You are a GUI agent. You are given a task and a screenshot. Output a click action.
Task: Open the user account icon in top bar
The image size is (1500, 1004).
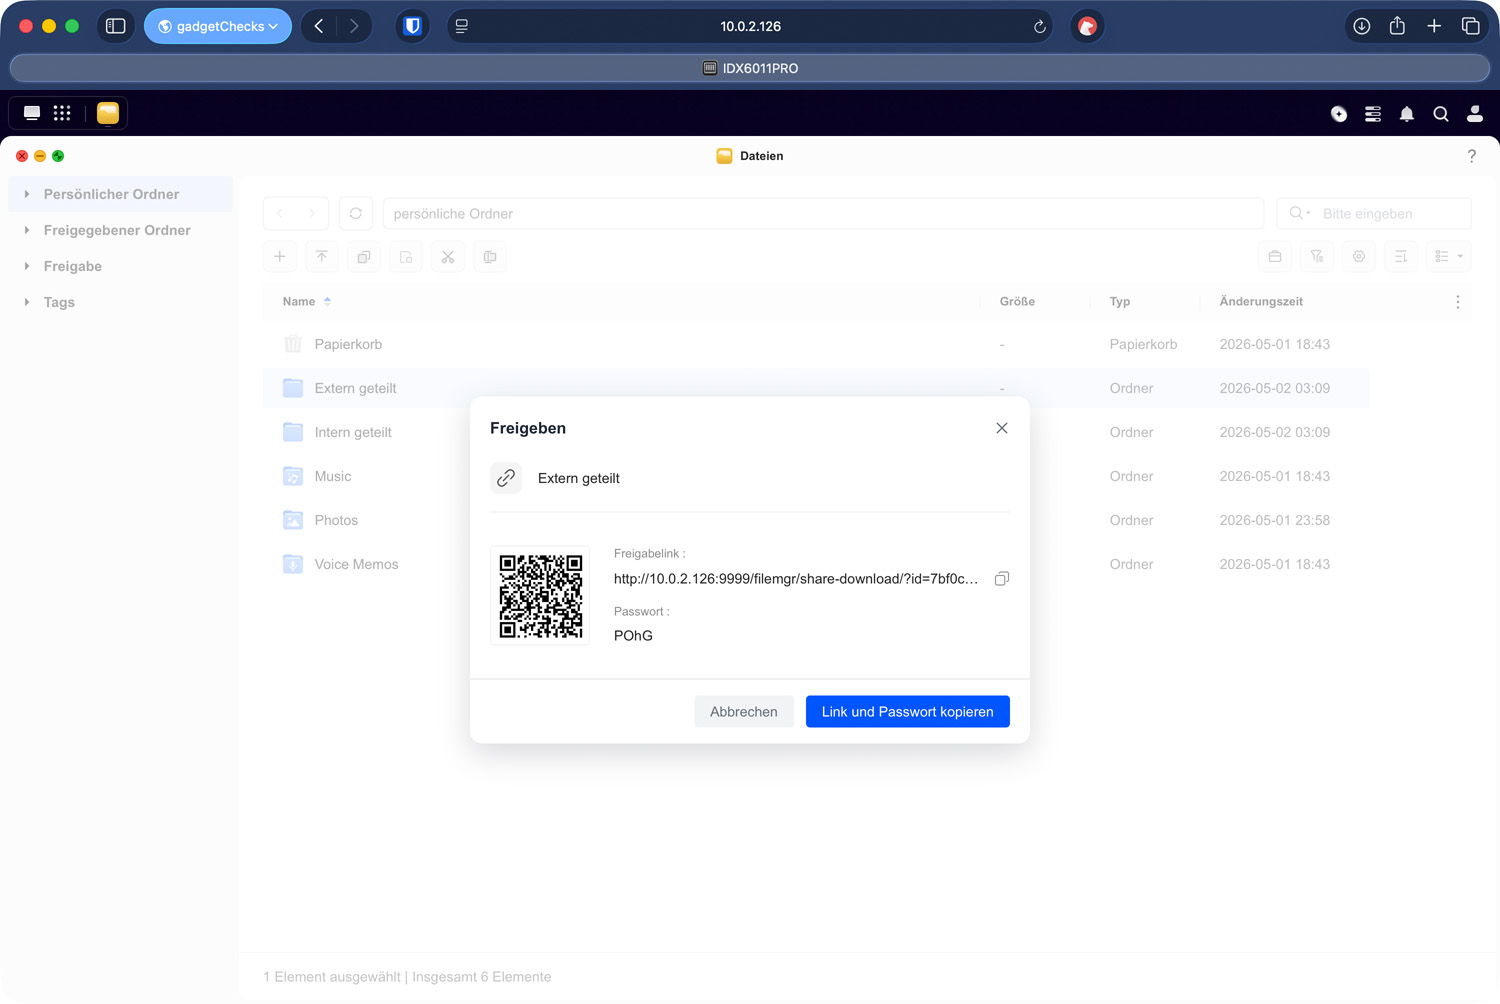[x=1474, y=114]
